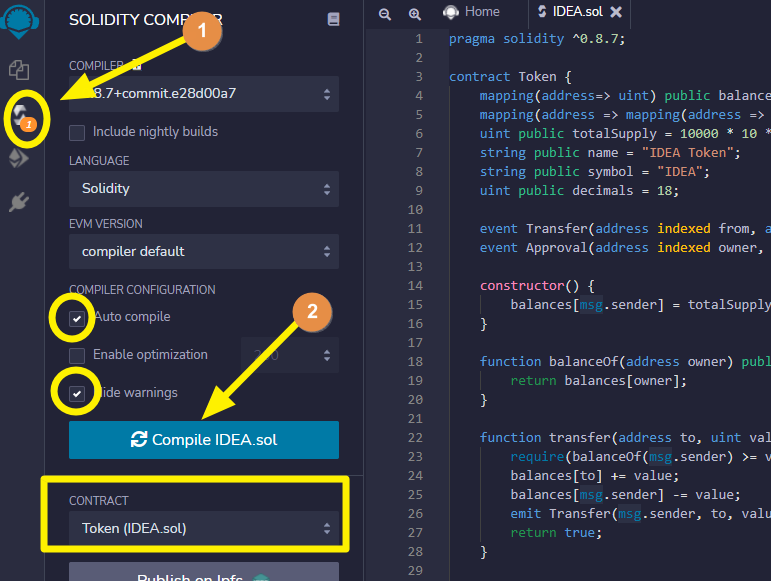Click 'contract Token {' code line
The width and height of the screenshot is (771, 581).
510,77
